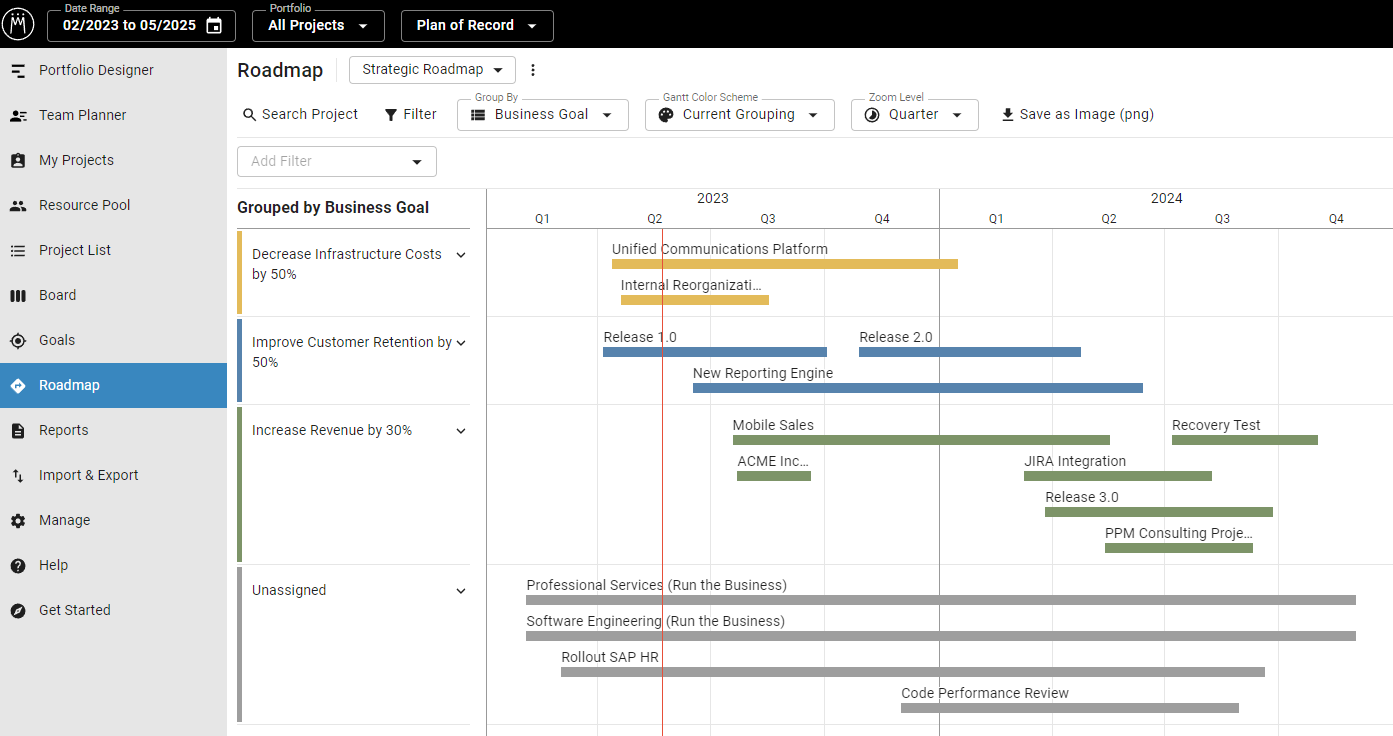Click the 2024 year header label
Image resolution: width=1393 pixels, height=736 pixels.
point(1166,199)
